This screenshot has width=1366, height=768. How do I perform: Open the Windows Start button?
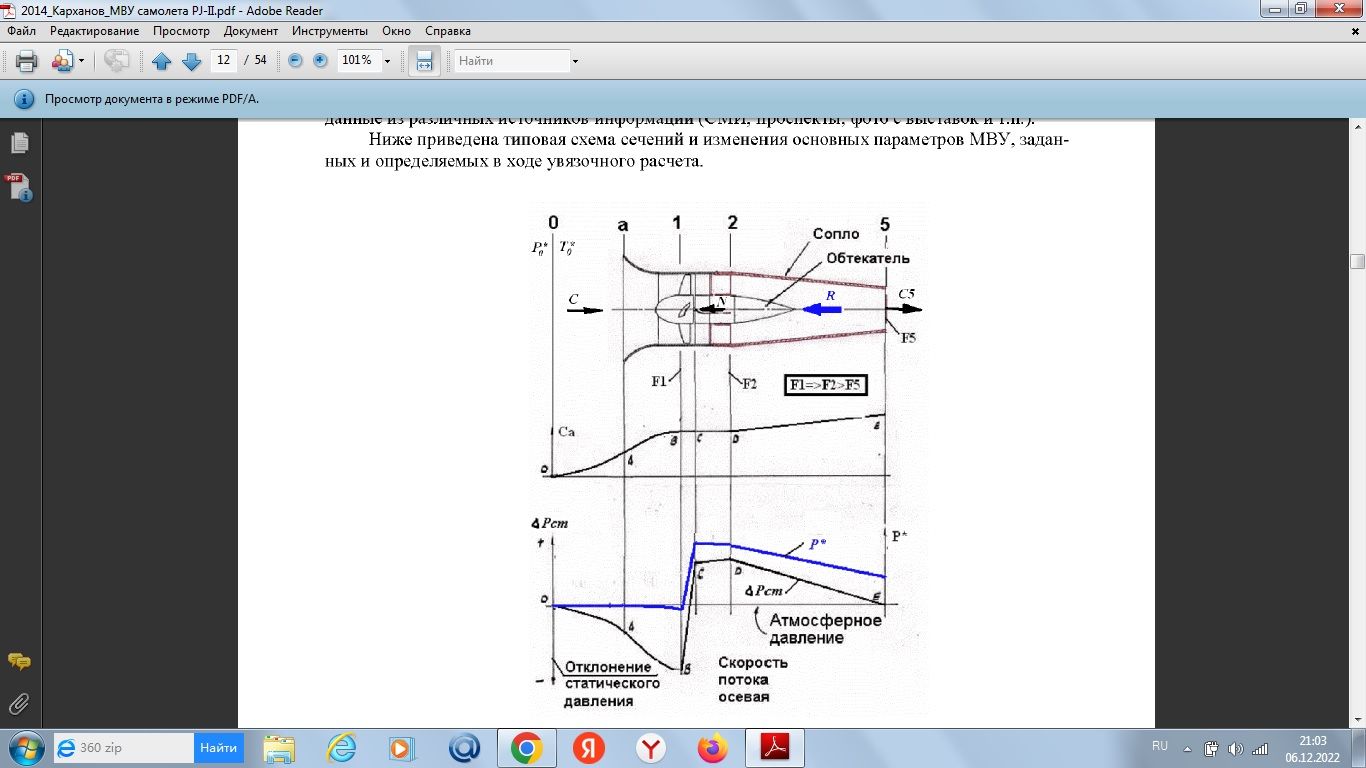coord(24,747)
